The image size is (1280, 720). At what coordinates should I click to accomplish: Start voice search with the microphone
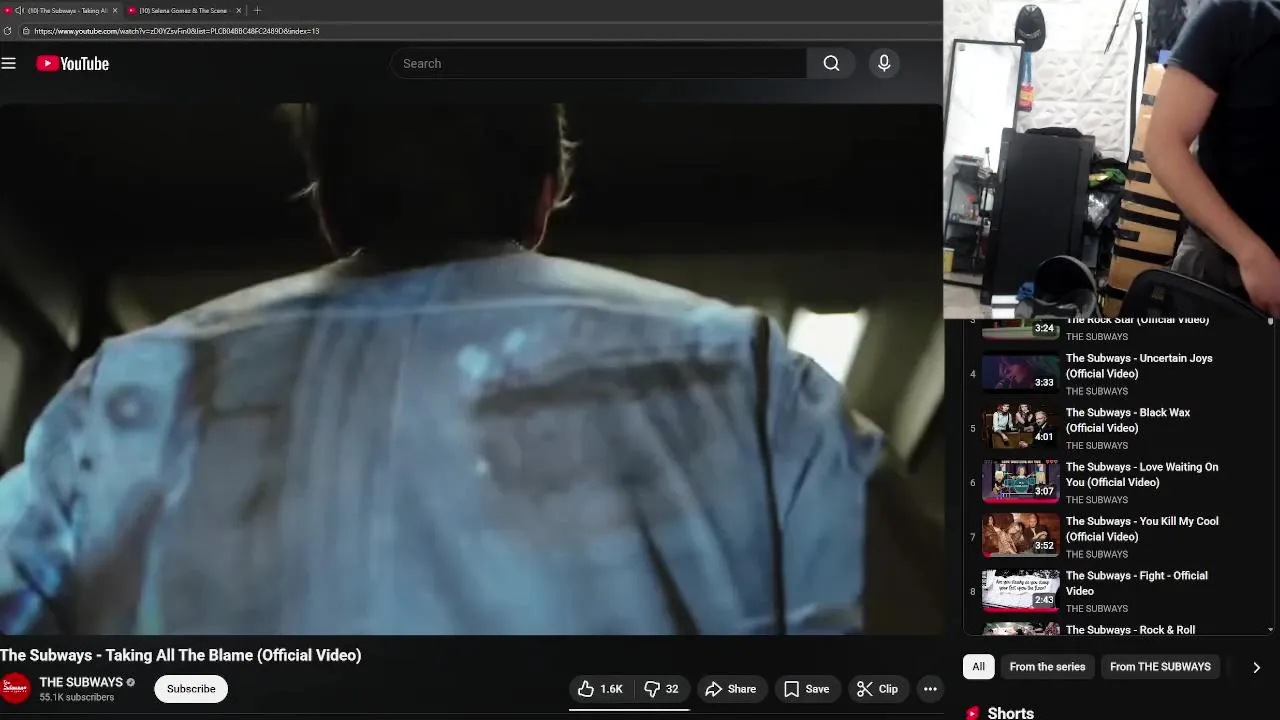point(884,63)
